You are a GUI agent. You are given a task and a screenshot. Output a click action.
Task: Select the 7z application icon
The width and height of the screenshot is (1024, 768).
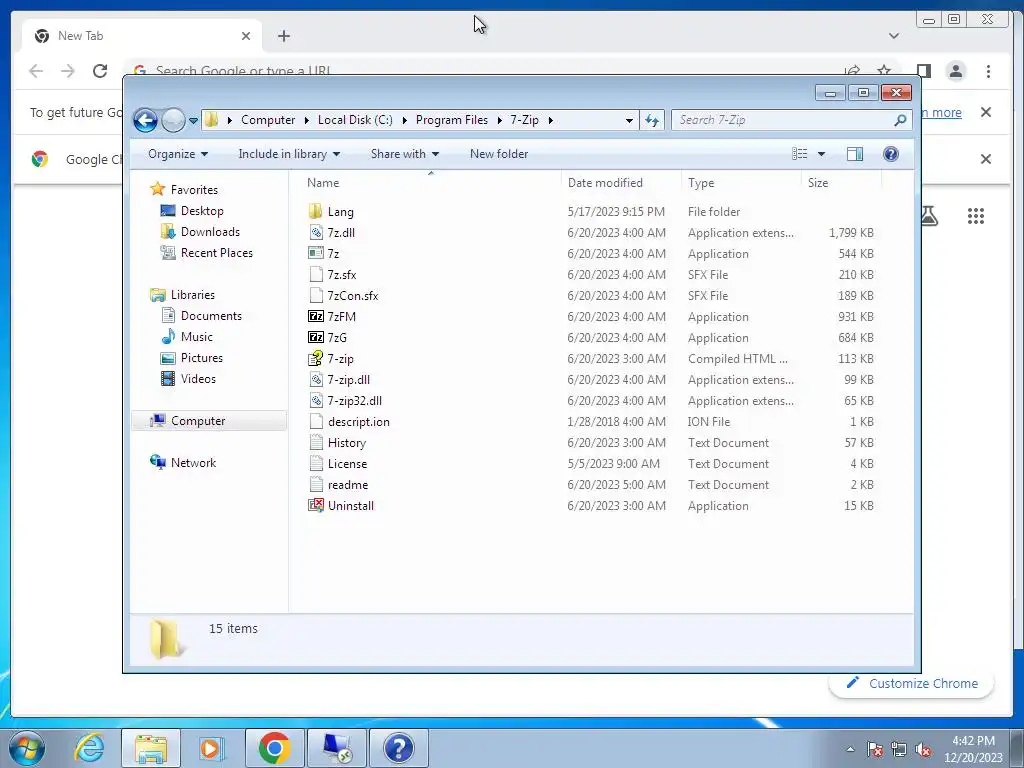pyautogui.click(x=316, y=253)
